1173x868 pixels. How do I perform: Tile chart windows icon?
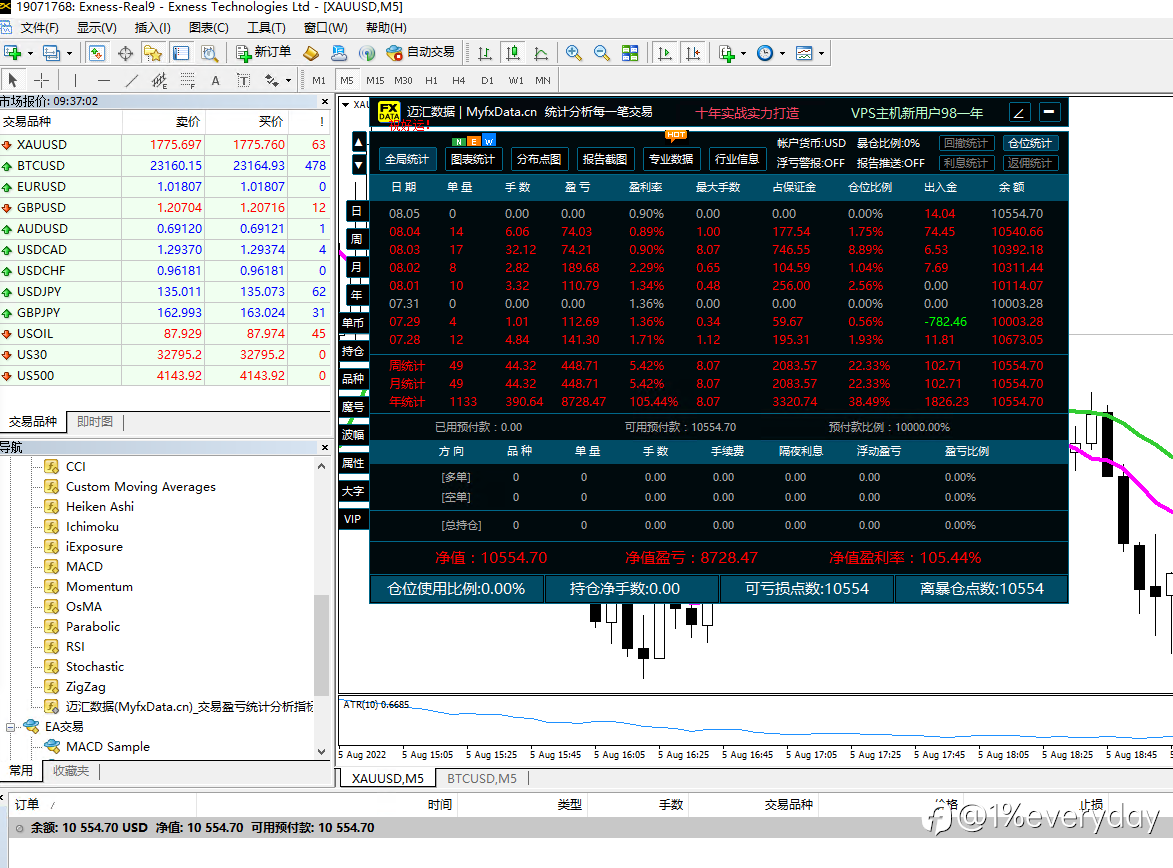point(631,53)
